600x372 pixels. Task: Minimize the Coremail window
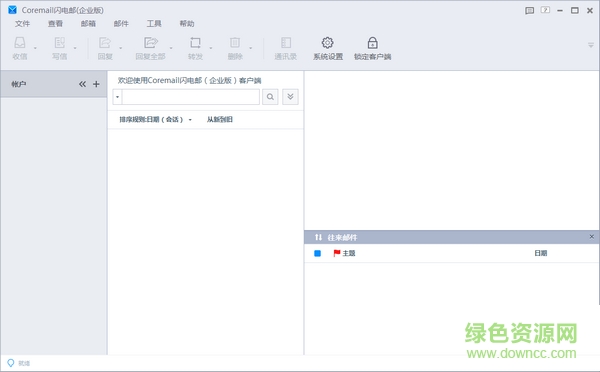click(560, 11)
